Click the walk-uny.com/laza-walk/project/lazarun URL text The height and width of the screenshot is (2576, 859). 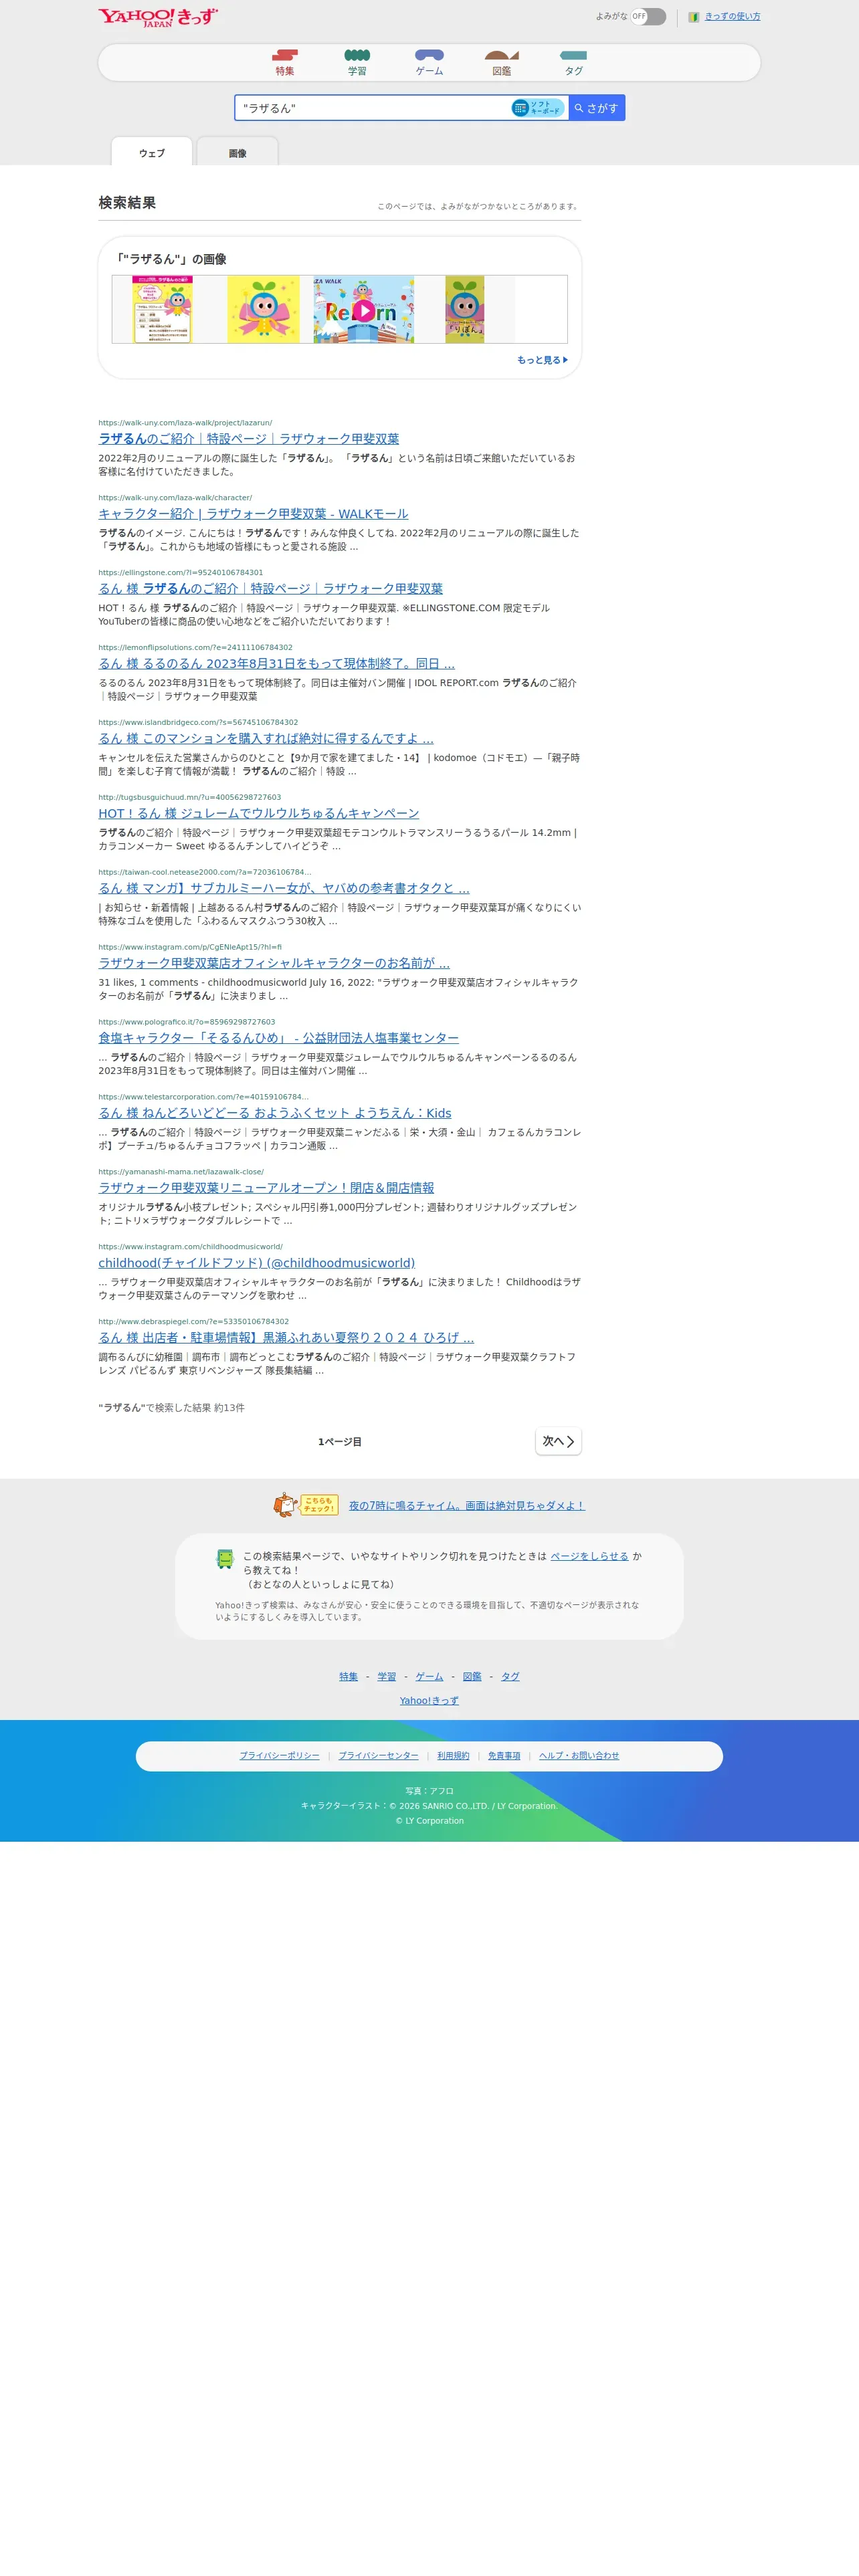185,423
